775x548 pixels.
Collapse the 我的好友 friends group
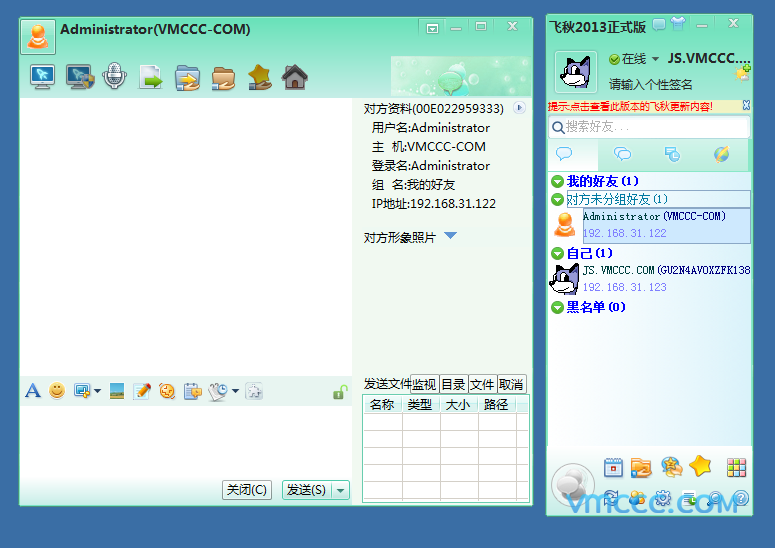(557, 181)
